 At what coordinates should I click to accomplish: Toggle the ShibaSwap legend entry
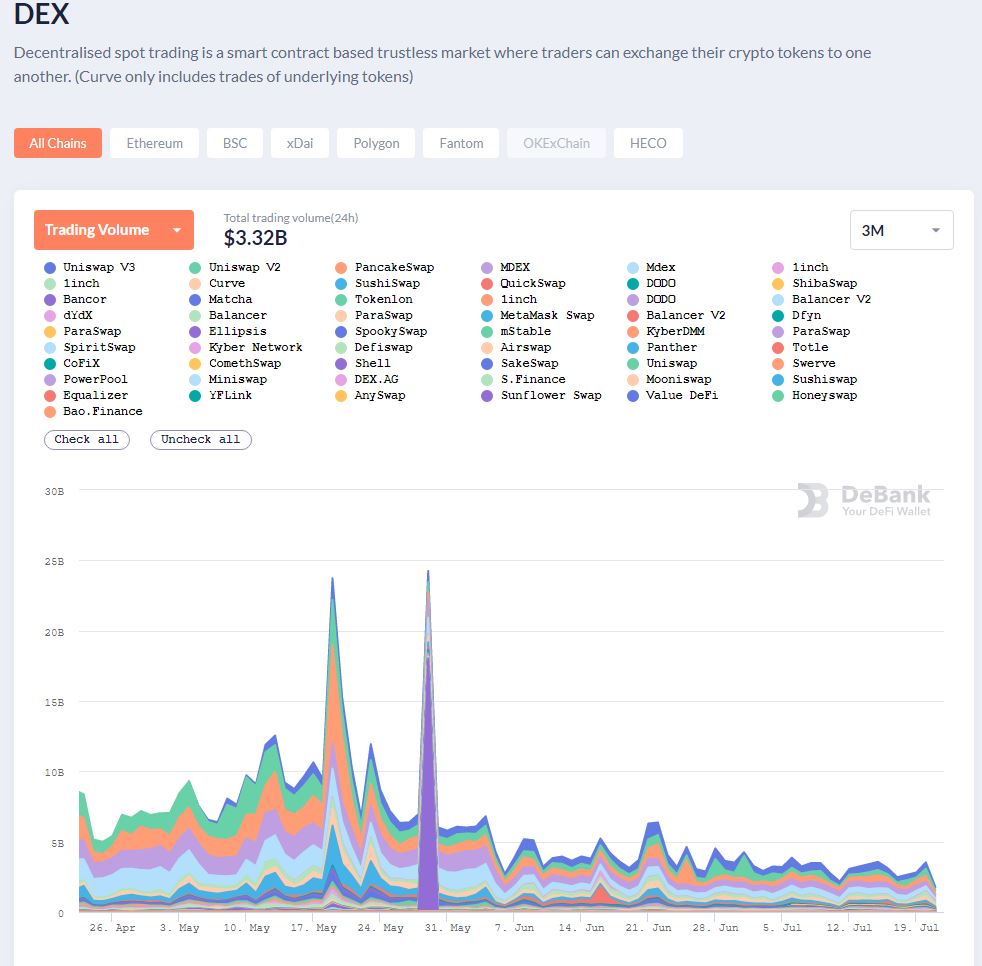click(815, 284)
